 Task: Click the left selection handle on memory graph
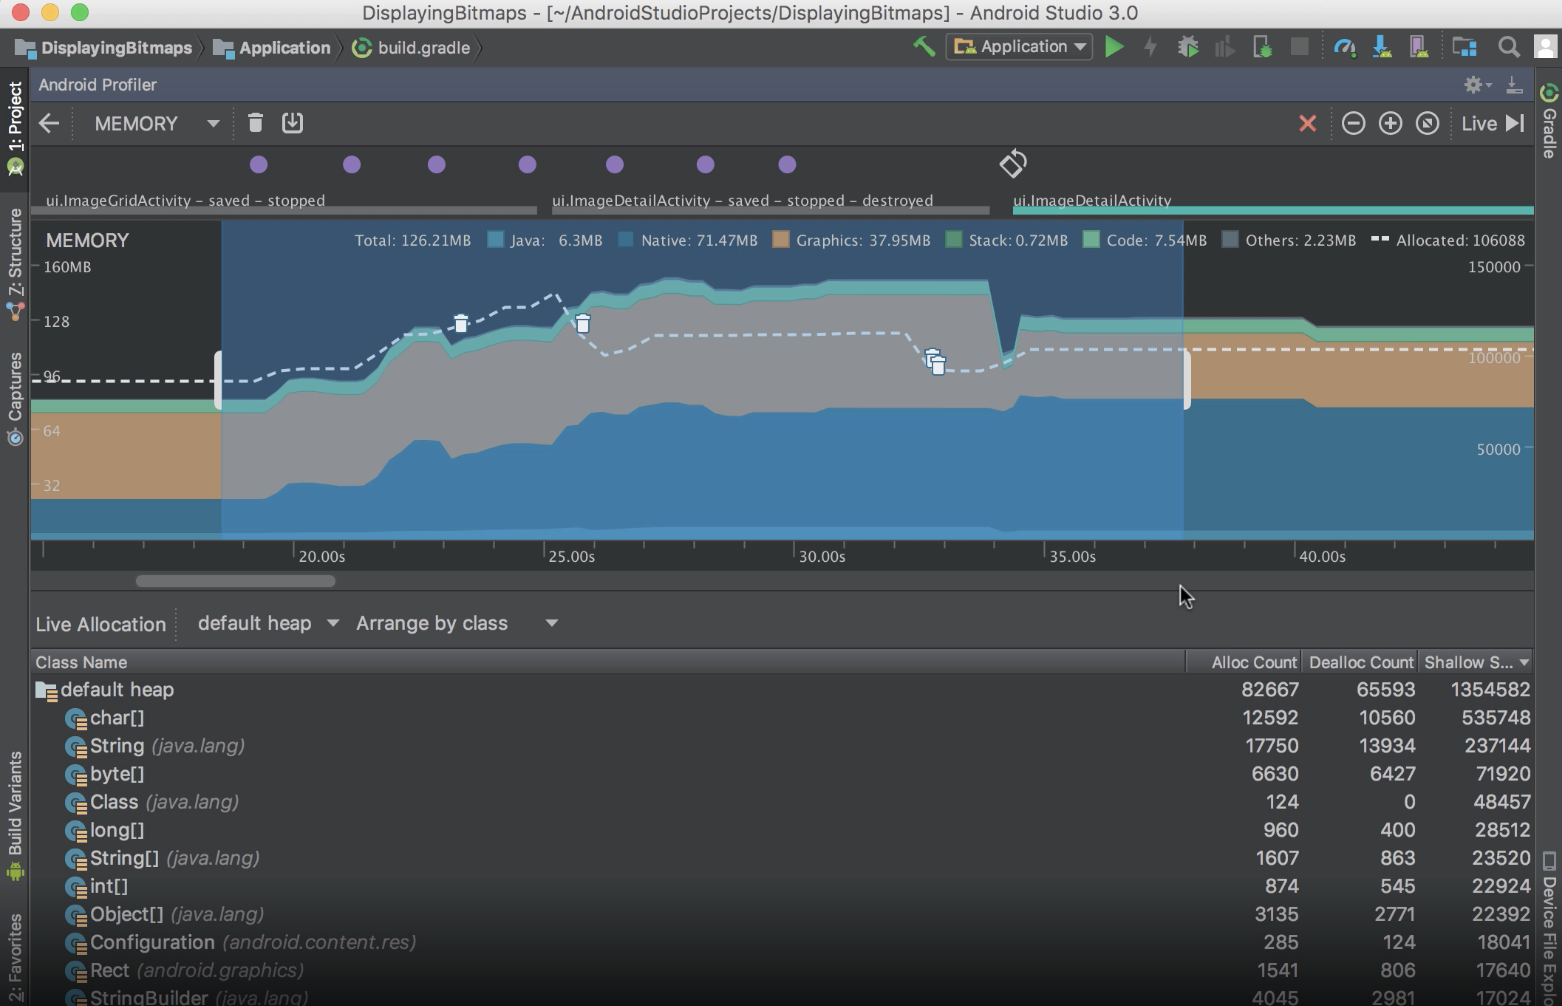218,380
